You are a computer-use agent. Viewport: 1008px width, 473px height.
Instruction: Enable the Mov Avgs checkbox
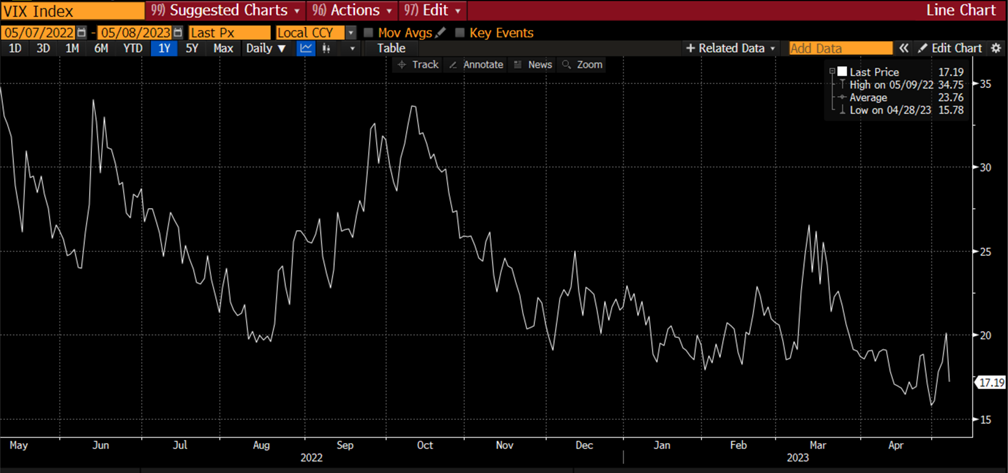pyautogui.click(x=368, y=32)
